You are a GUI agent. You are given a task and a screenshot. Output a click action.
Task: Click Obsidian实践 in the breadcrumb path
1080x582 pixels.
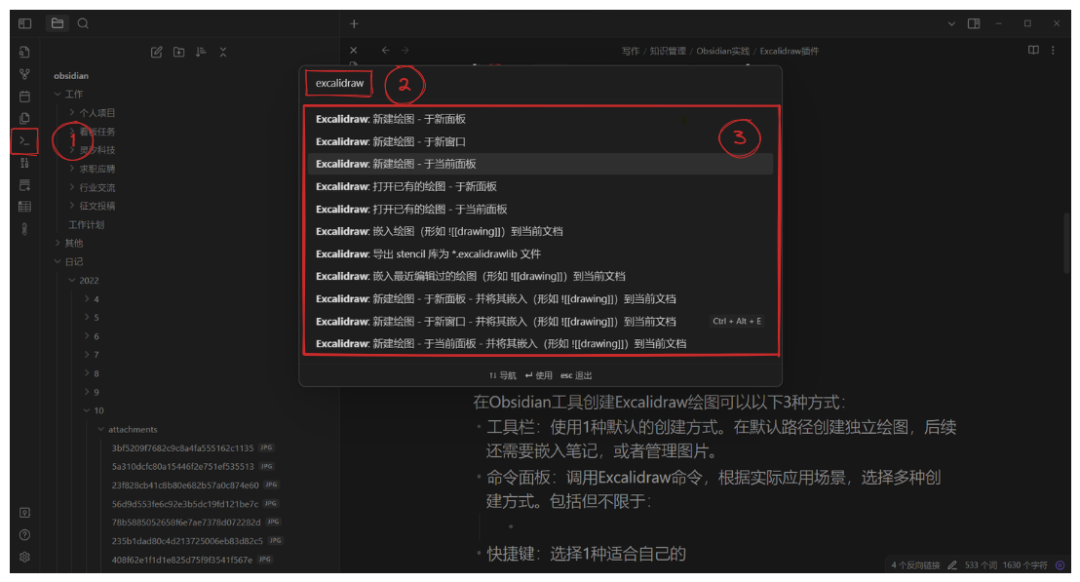tap(723, 51)
